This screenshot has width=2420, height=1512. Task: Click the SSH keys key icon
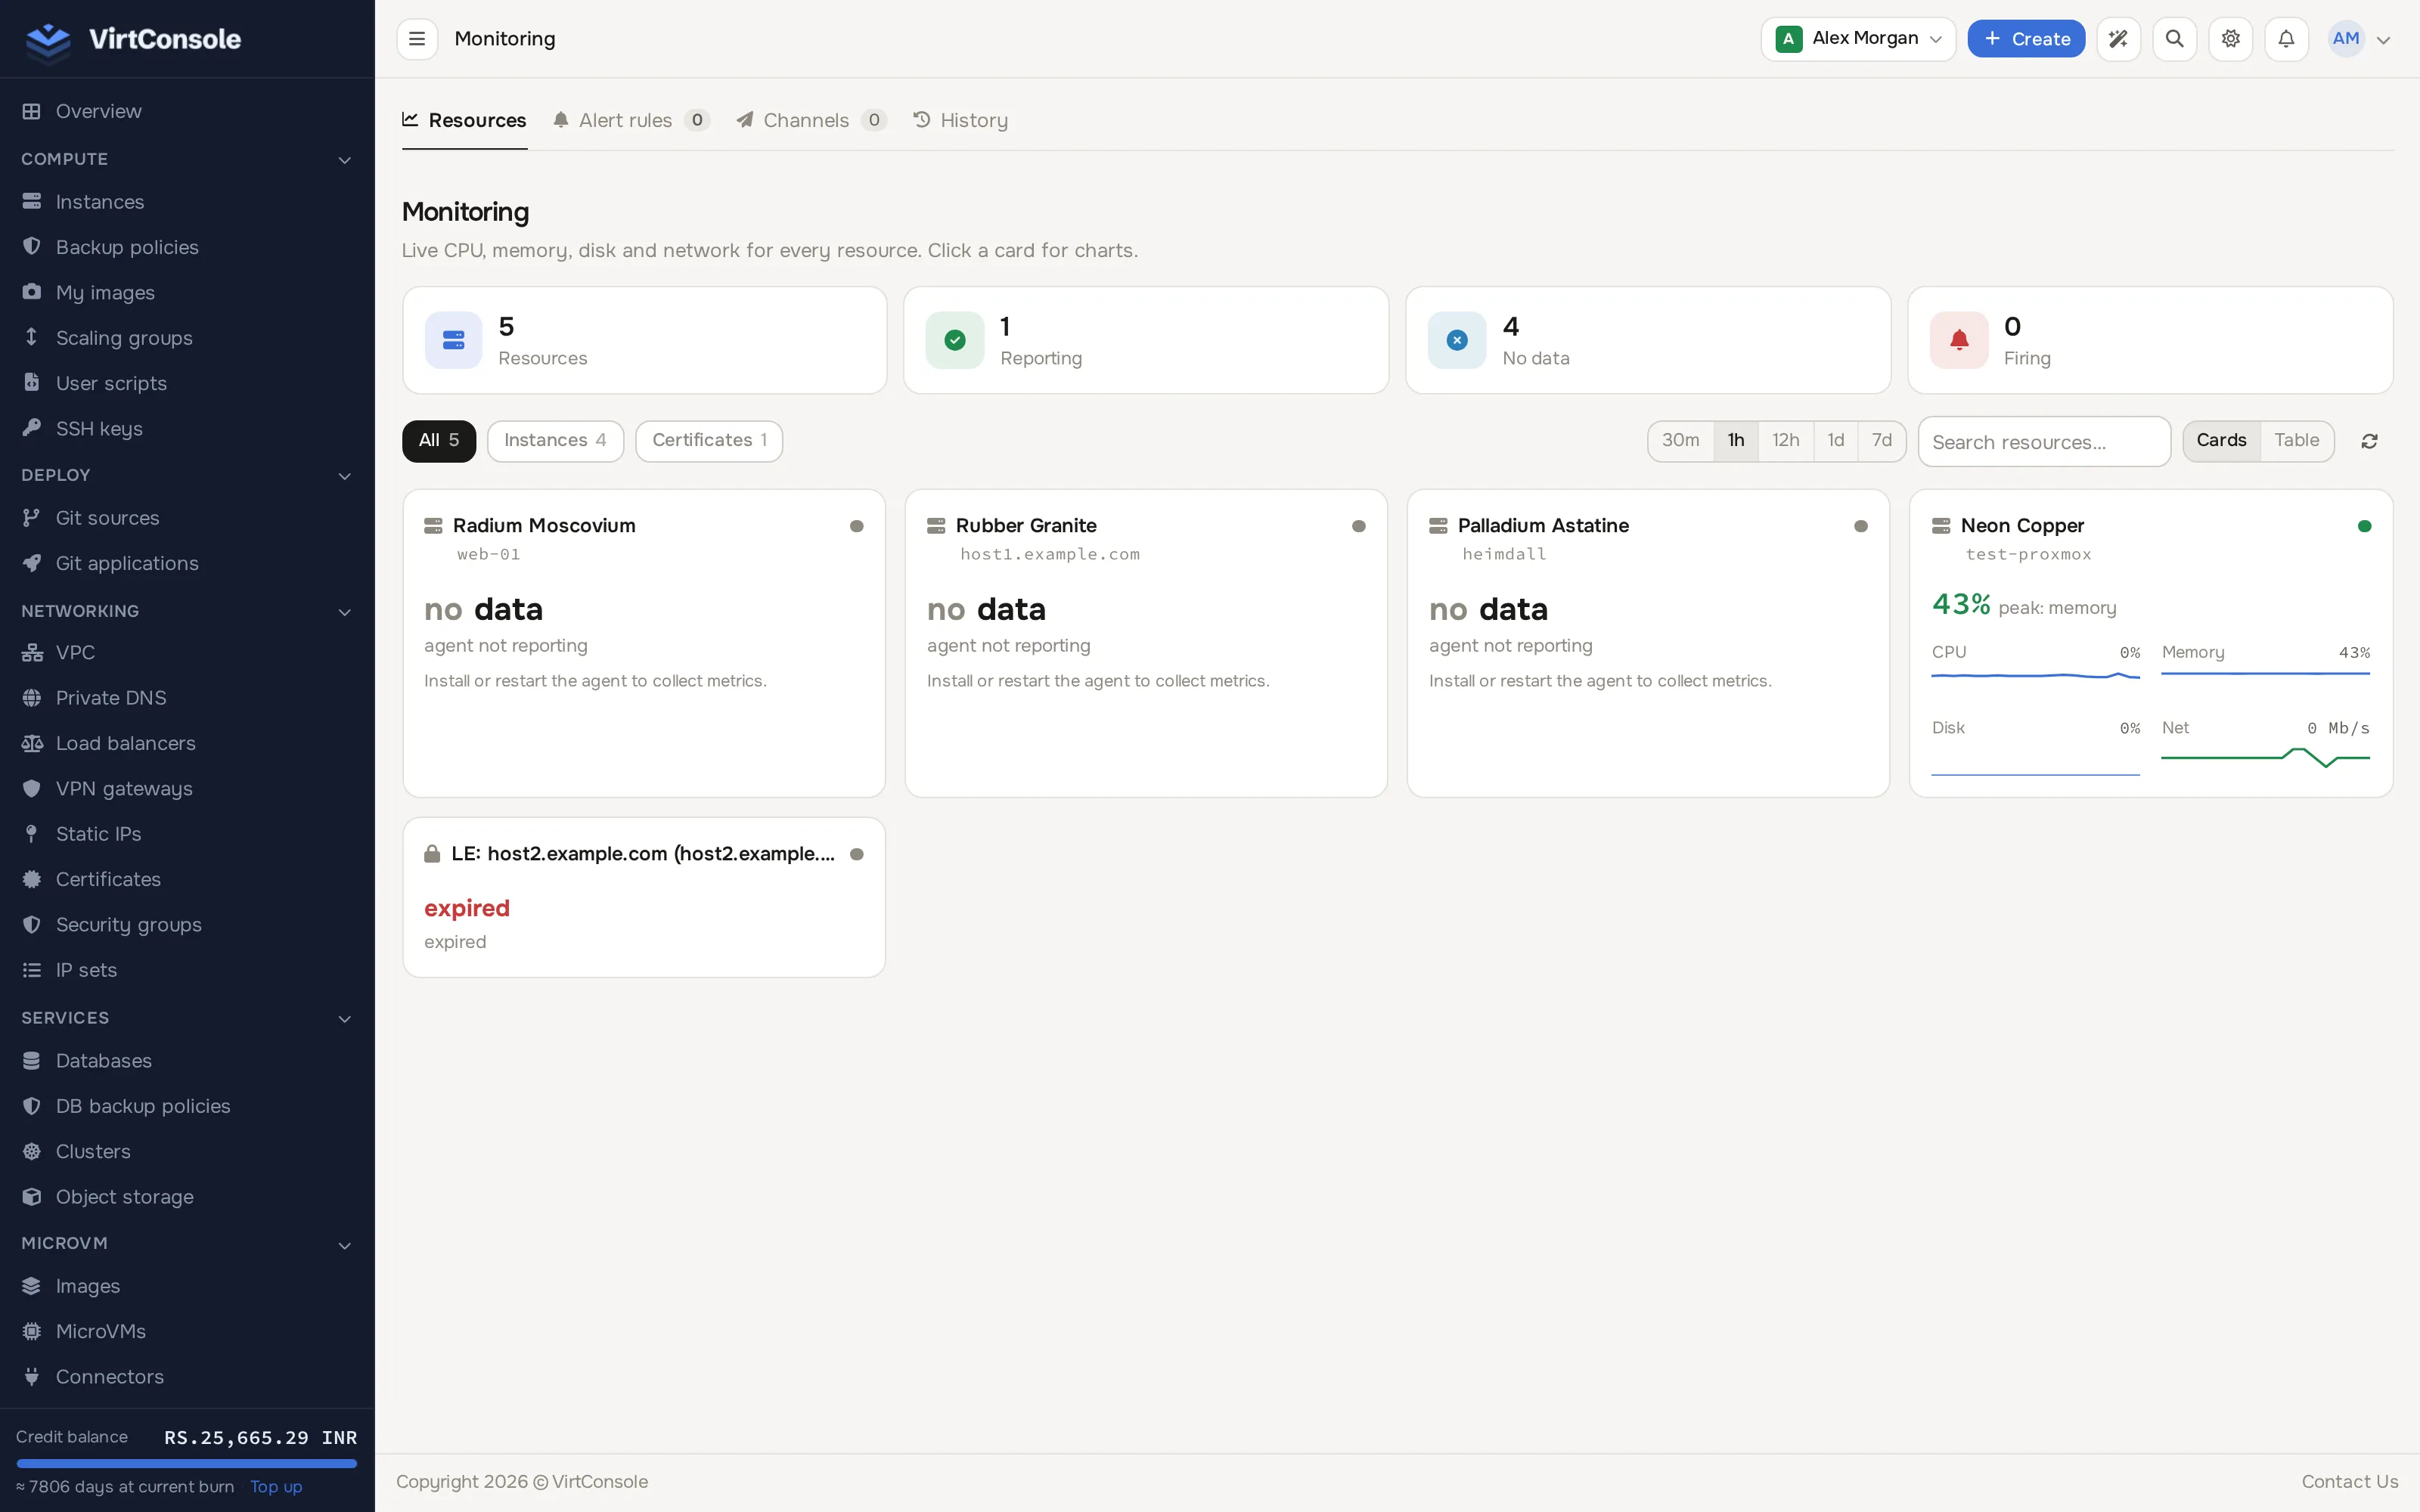32,428
